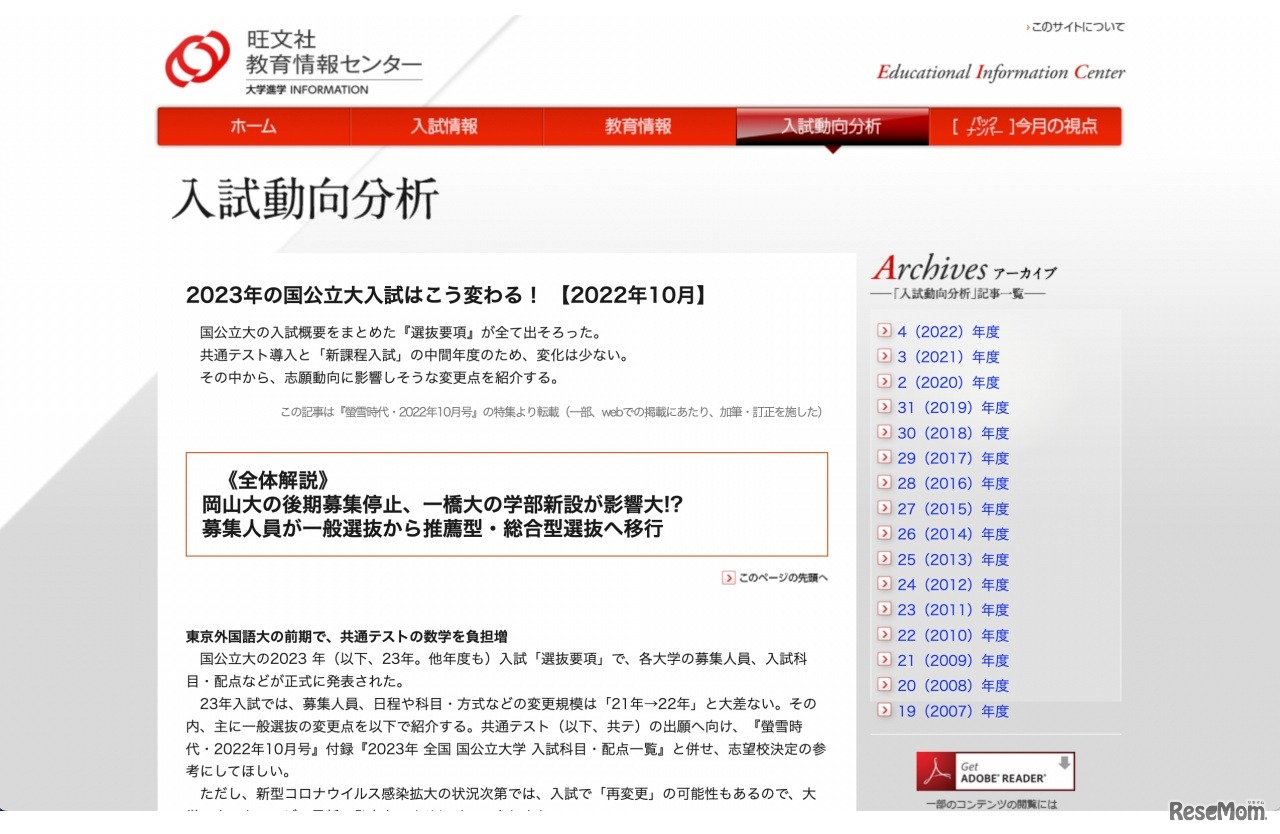This screenshot has width=1280, height=834.
Task: Click the ReseMom logo watermark
Action: (x=1217, y=811)
